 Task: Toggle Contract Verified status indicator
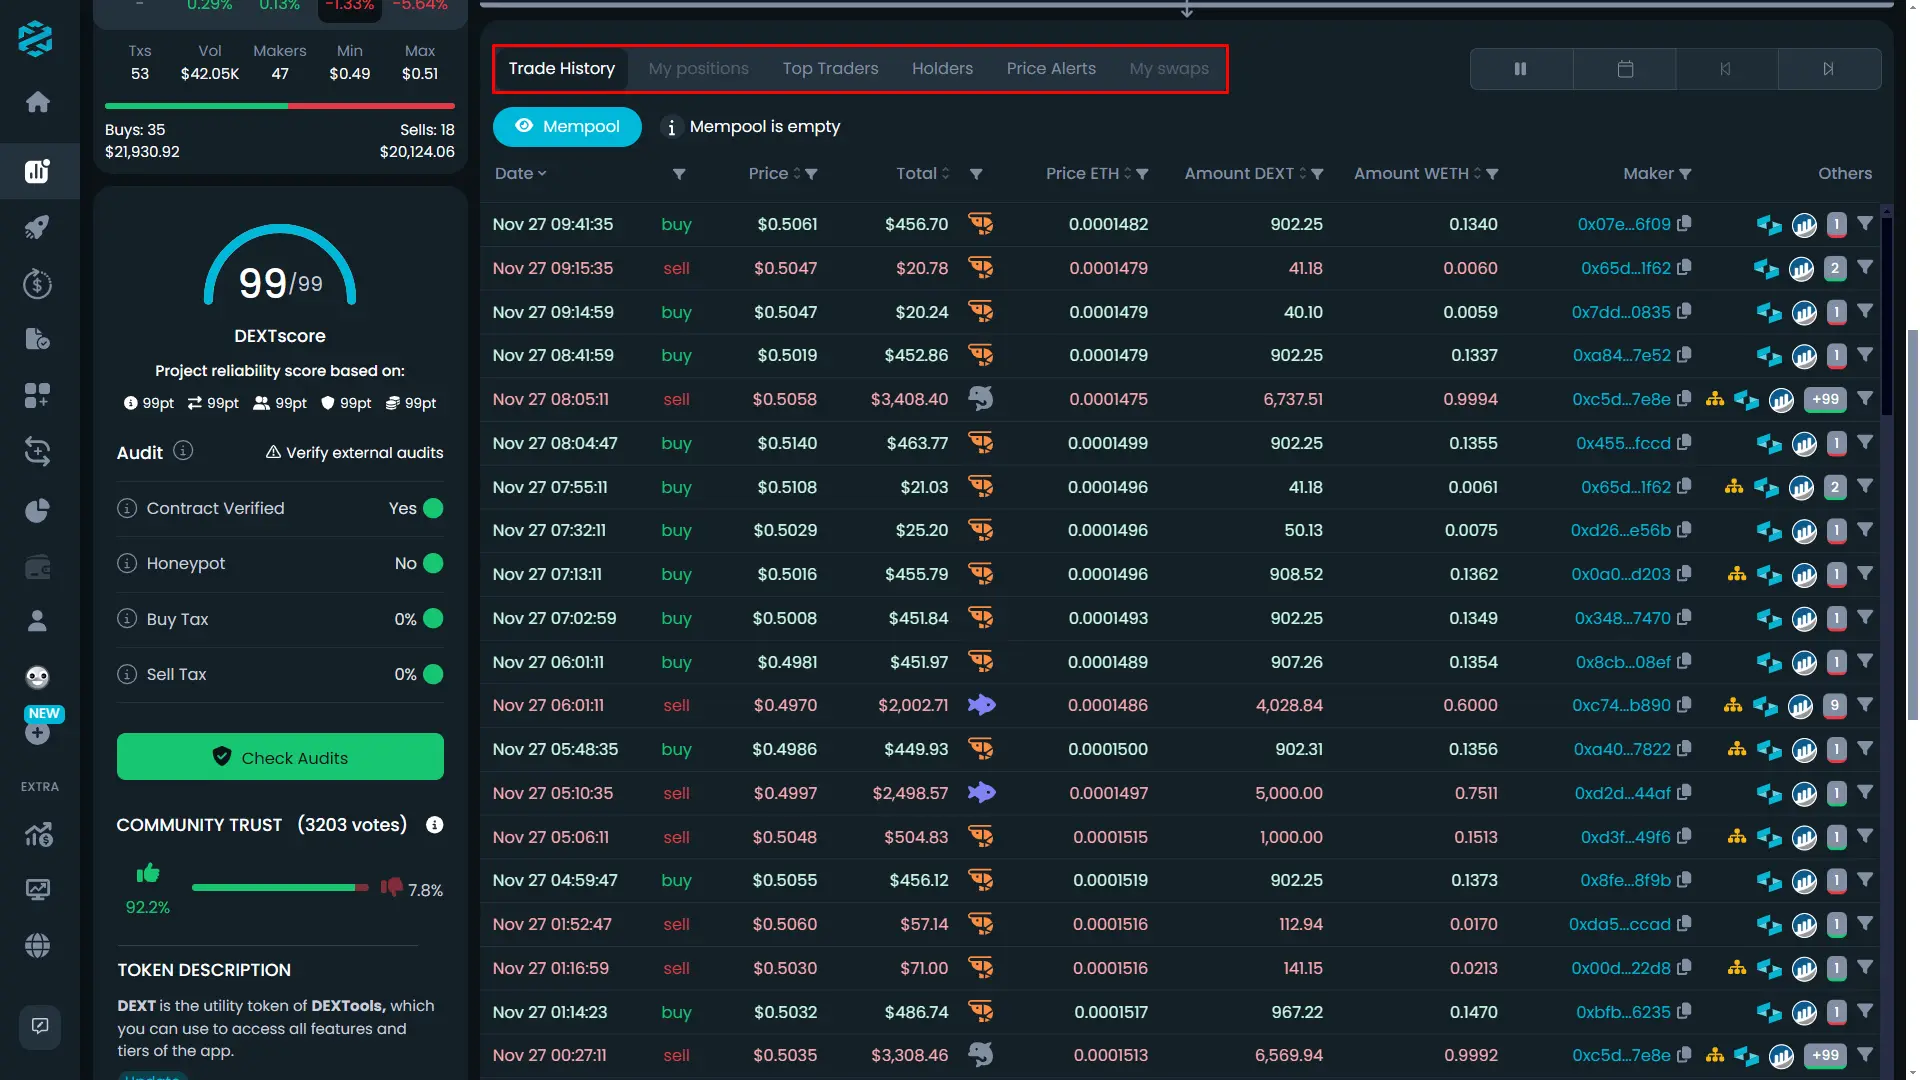433,508
